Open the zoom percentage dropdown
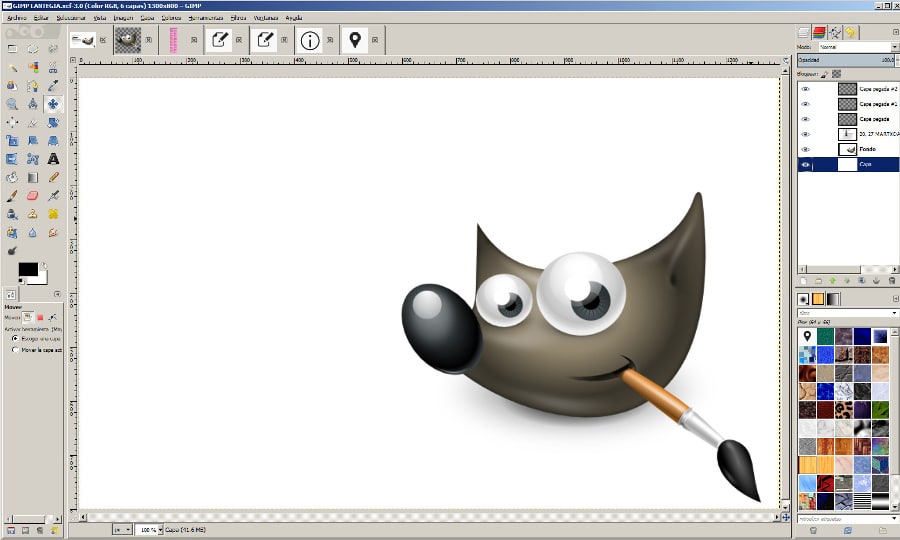 [148, 528]
